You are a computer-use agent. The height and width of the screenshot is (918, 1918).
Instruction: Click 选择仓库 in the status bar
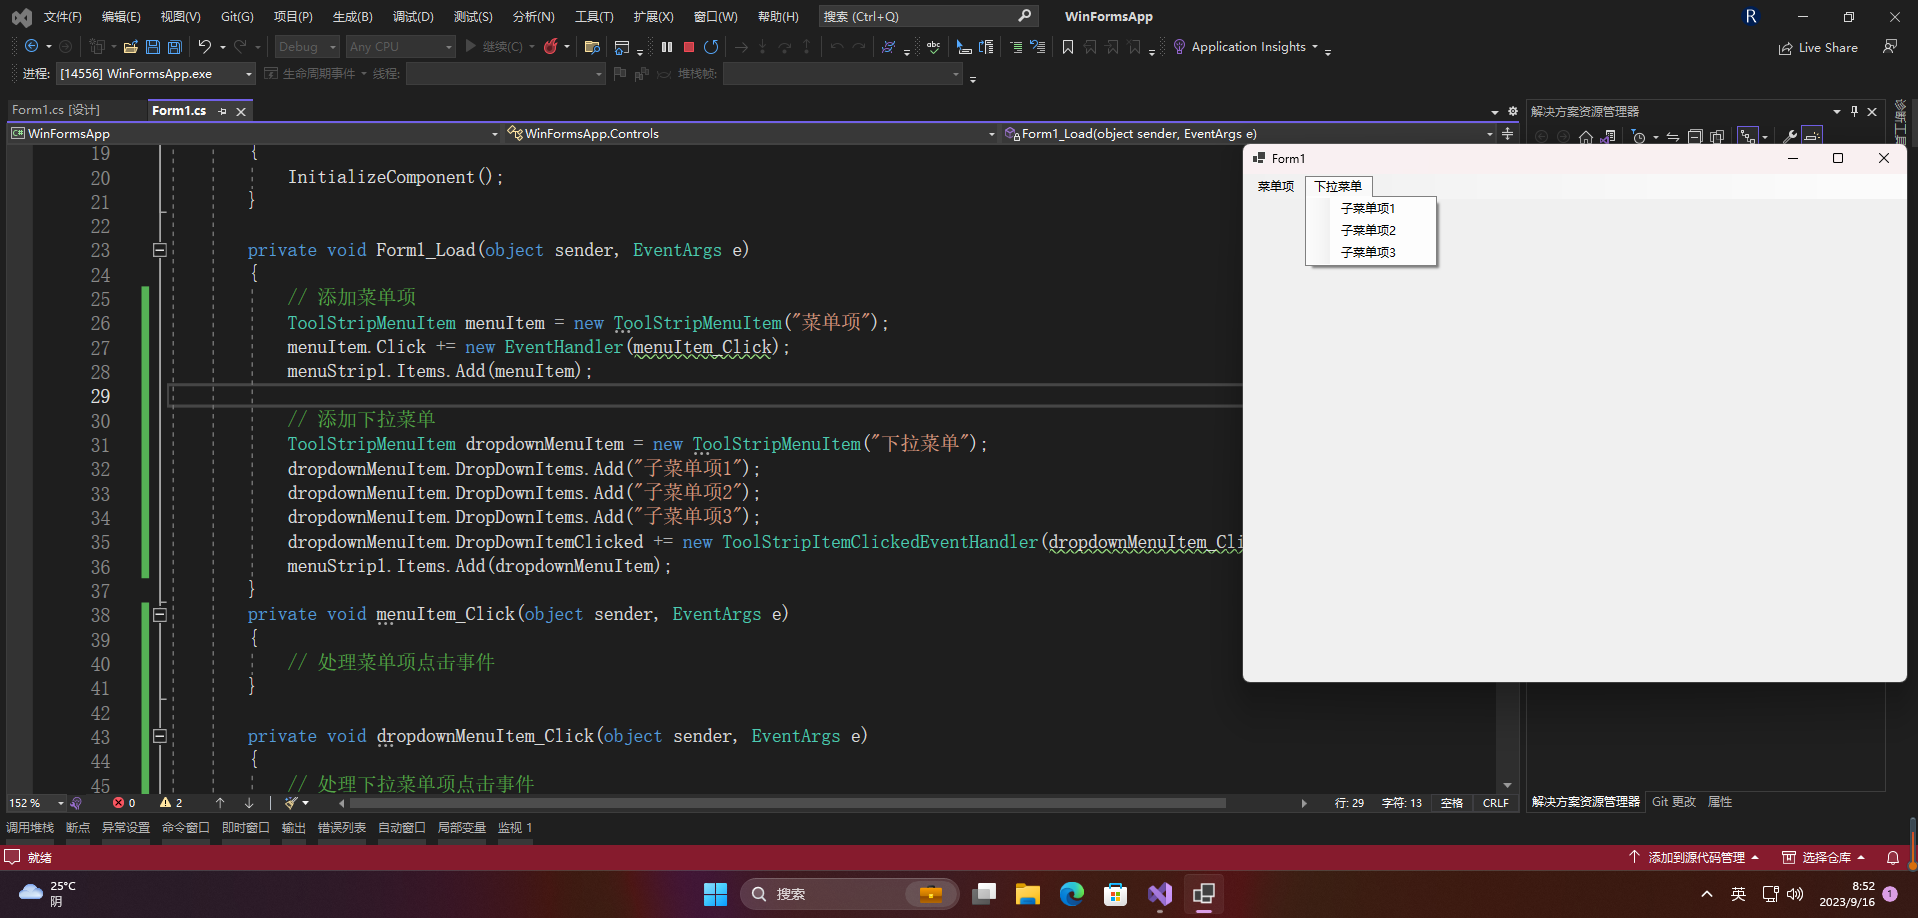1825,857
